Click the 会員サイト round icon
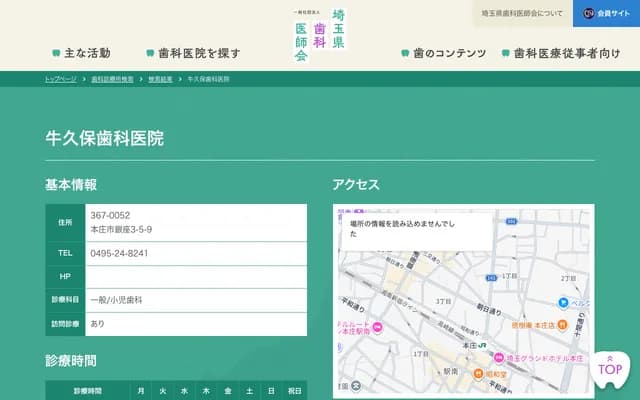640x400 pixels. pyautogui.click(x=588, y=13)
